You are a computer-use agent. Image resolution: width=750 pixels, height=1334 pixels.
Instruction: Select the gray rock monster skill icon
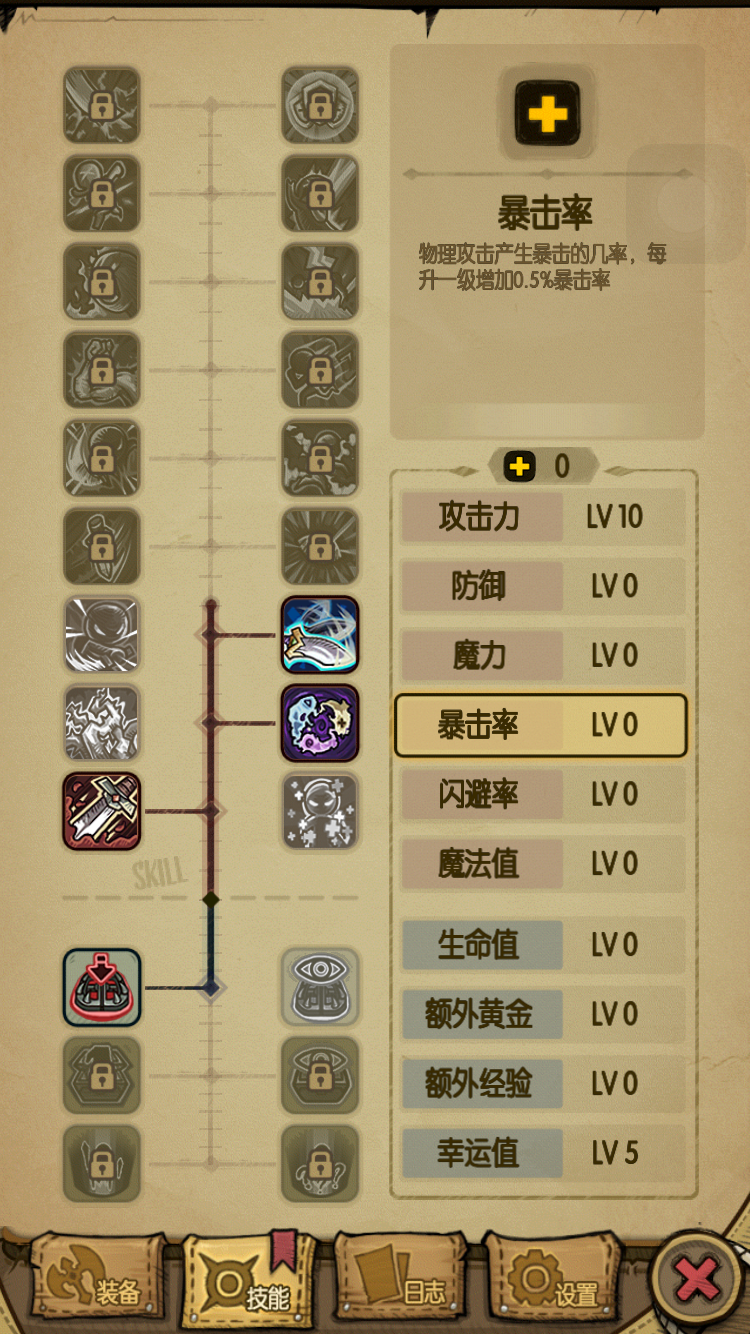[x=102, y=723]
